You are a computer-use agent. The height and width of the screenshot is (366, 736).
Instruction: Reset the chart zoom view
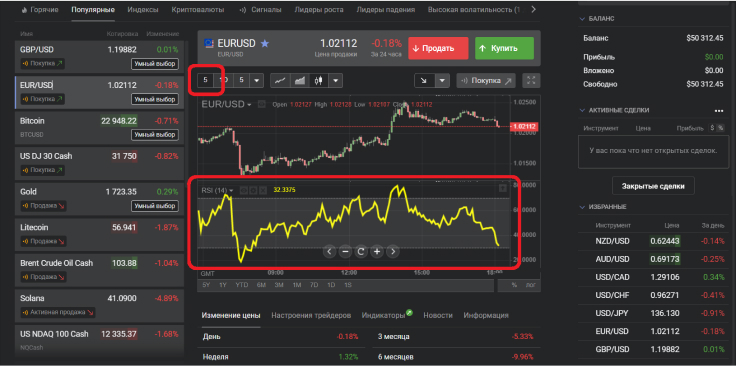361,252
